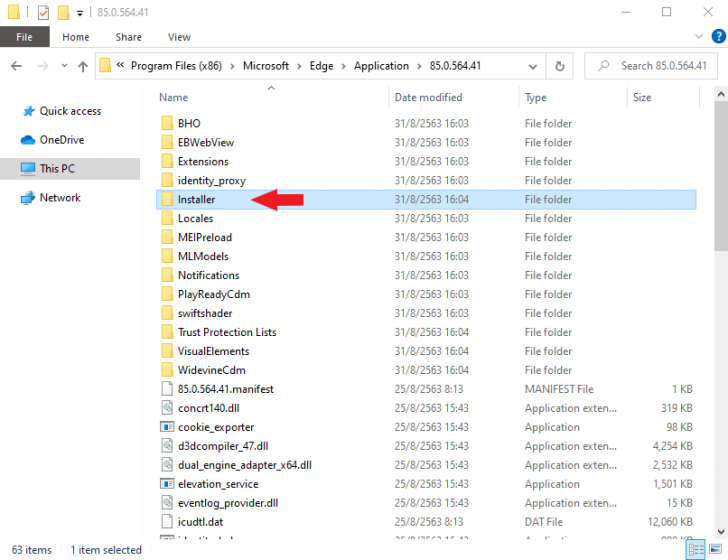Select the VisualElements folder icon
Screen dimensions: 728x560
[167, 352]
